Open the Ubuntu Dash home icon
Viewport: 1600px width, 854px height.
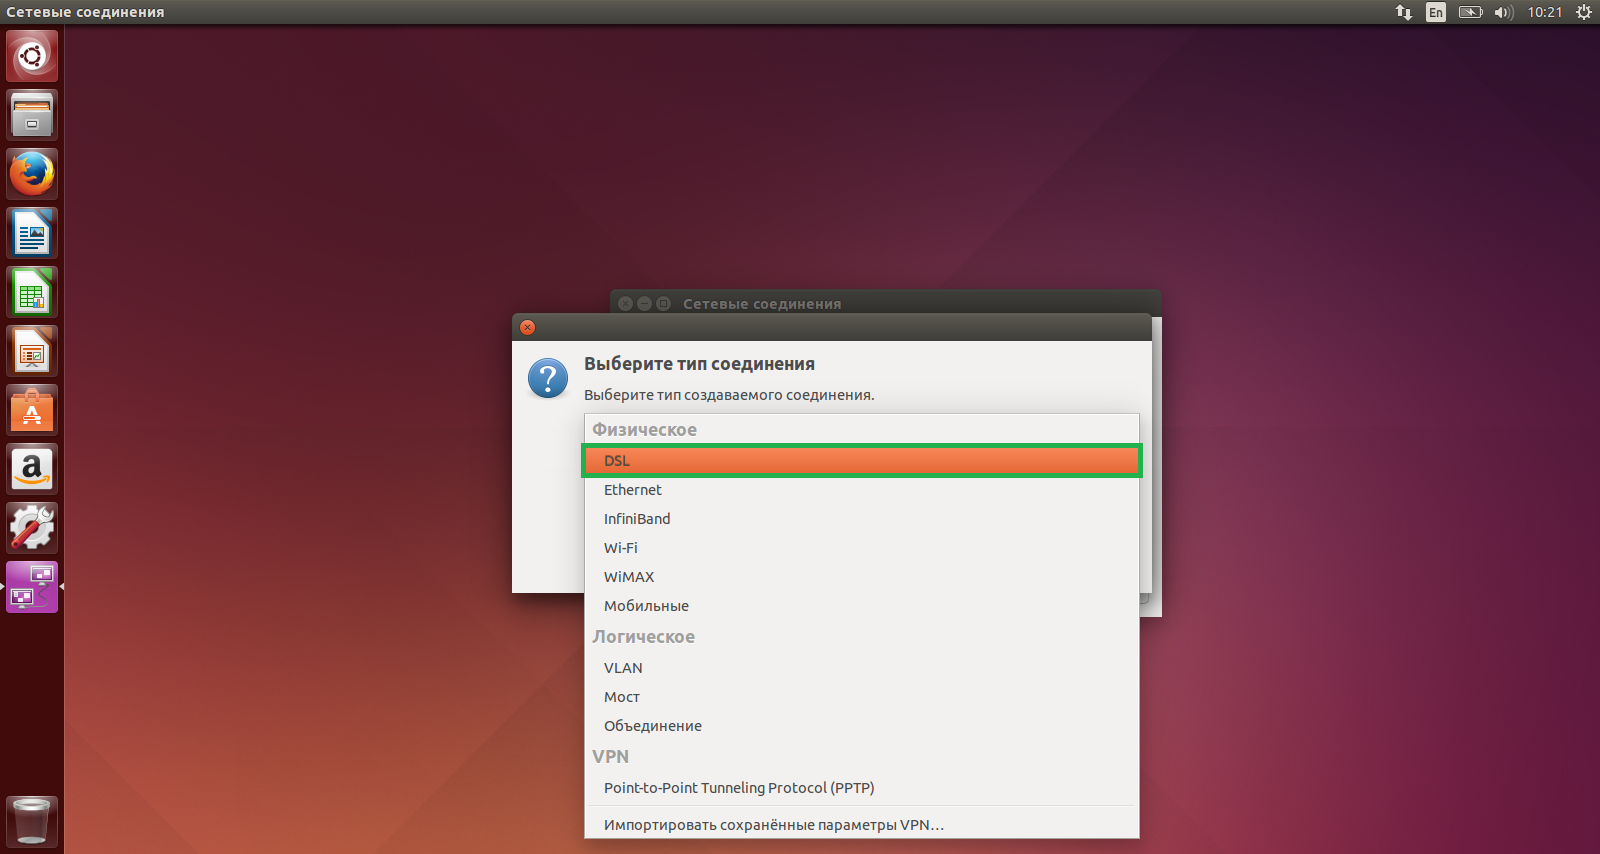click(x=32, y=56)
